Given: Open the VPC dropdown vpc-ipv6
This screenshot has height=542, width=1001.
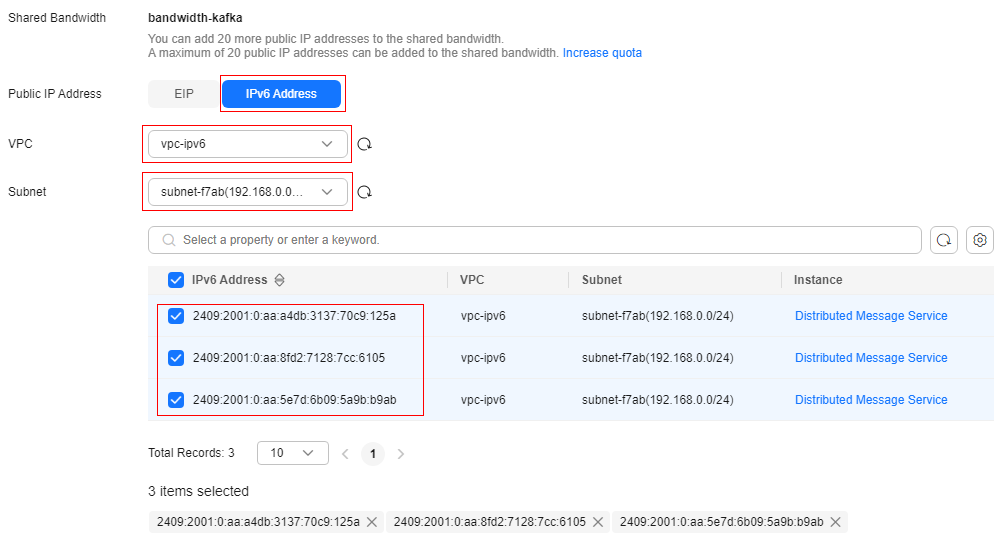Looking at the screenshot, I should coord(248,144).
